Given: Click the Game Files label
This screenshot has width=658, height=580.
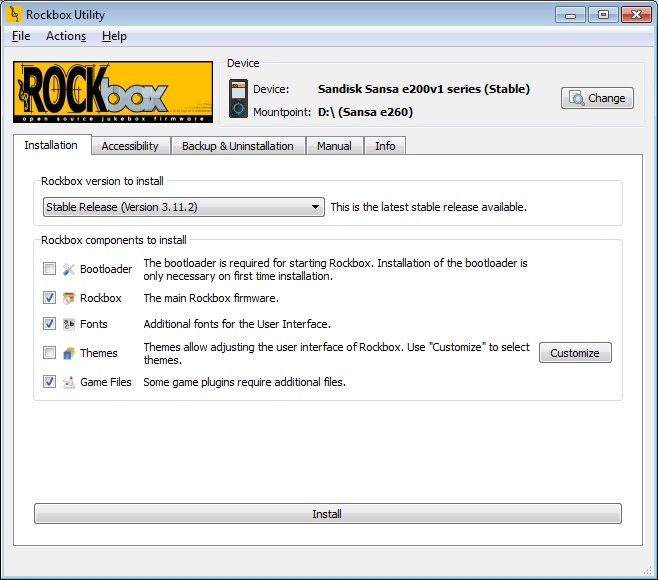Looking at the screenshot, I should (x=106, y=382).
